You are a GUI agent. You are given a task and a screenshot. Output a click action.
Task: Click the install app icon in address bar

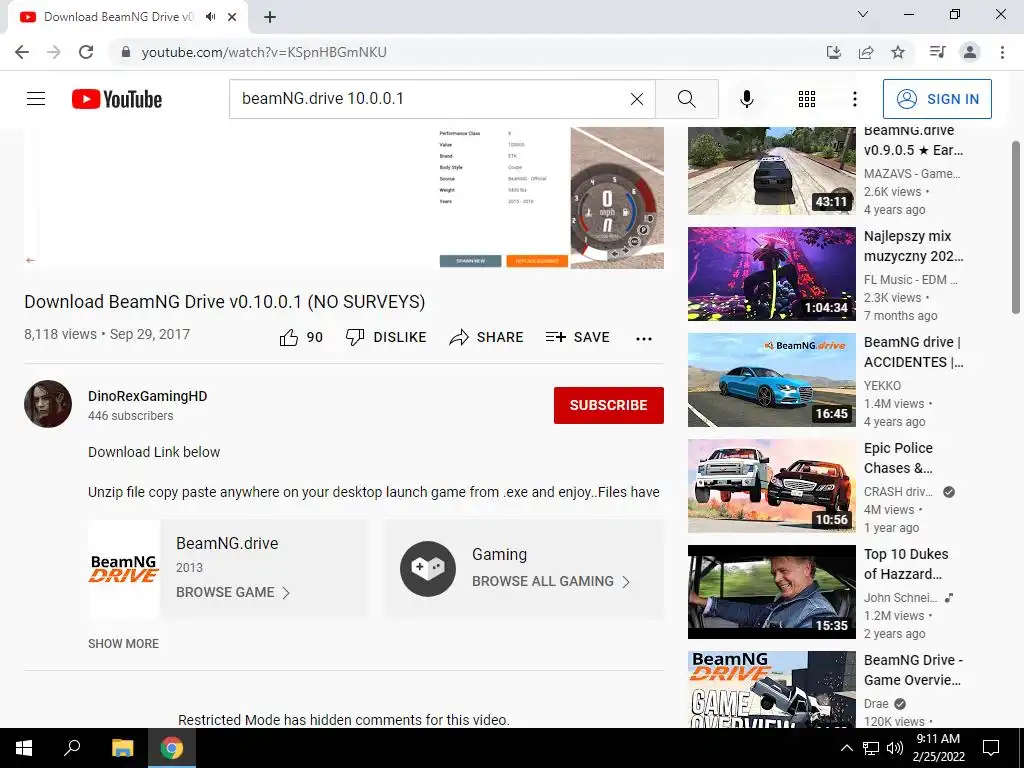[x=834, y=52]
